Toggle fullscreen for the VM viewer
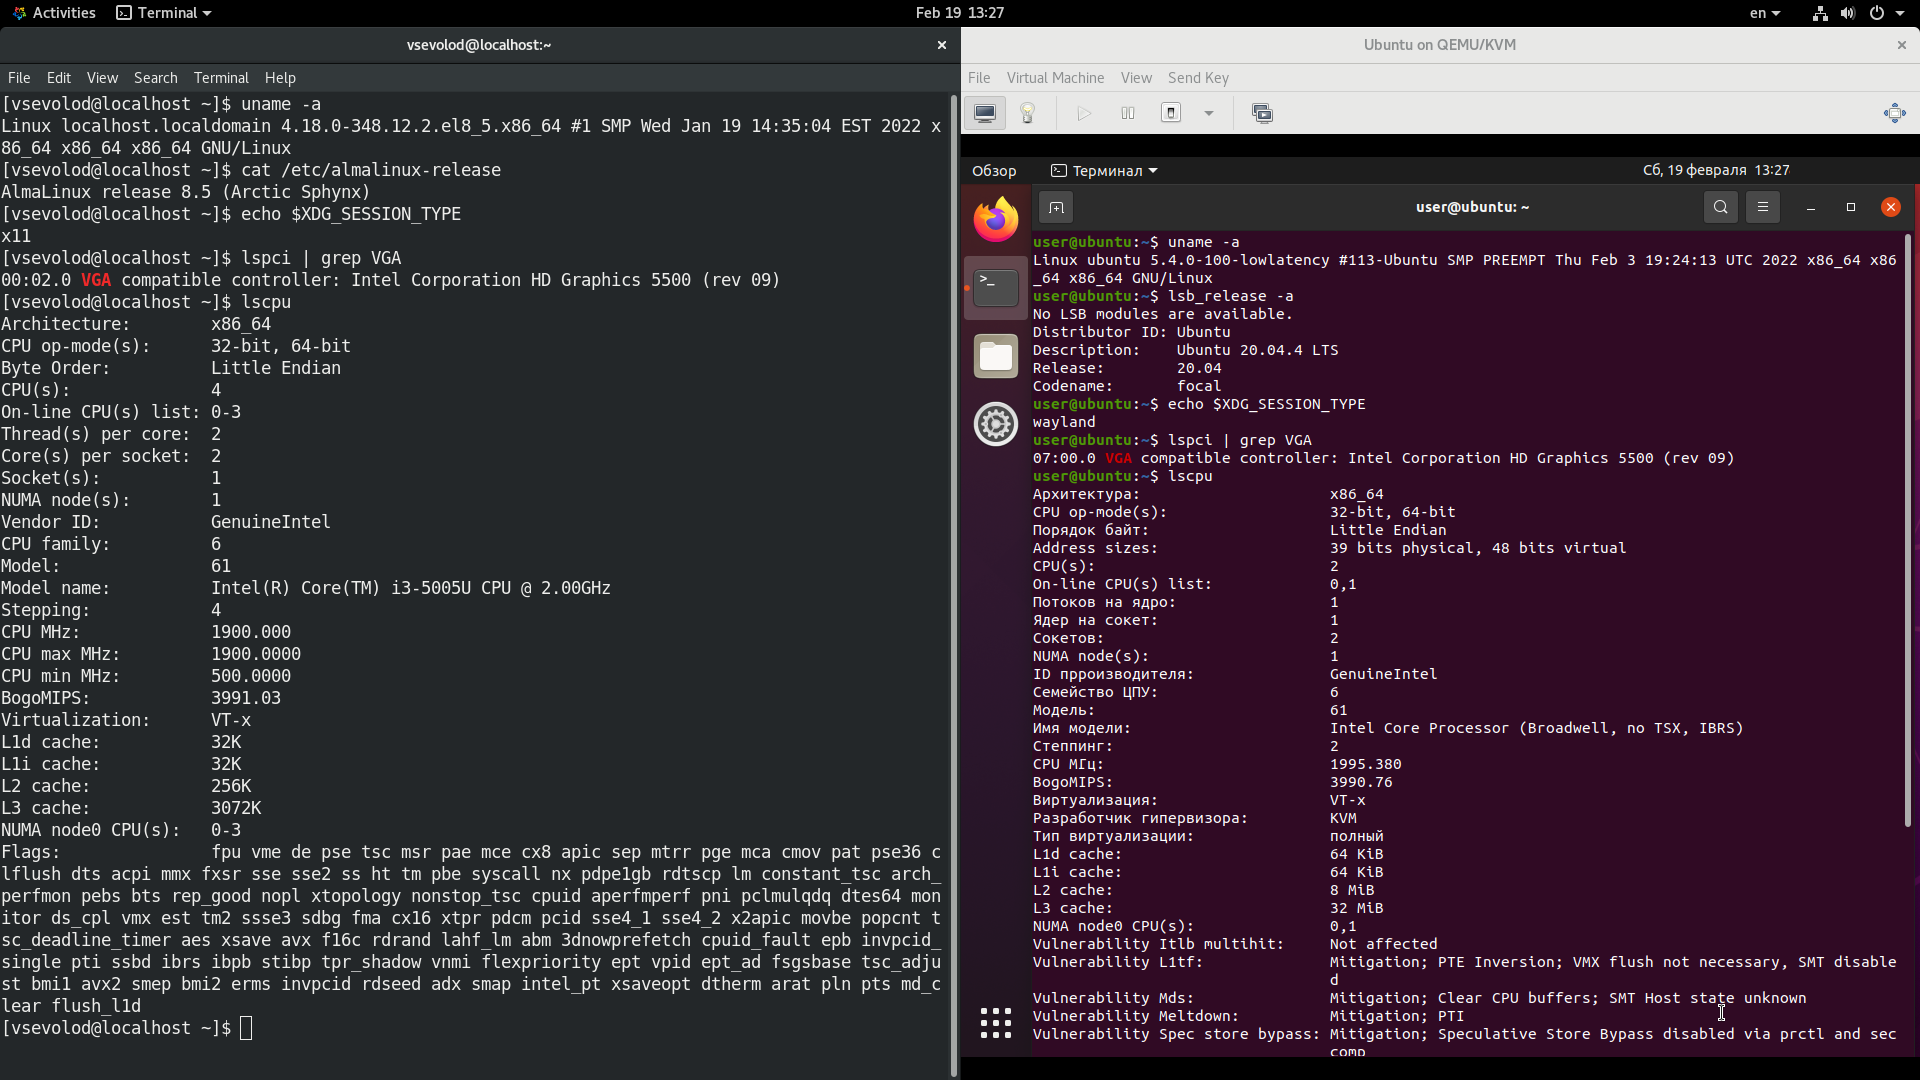The width and height of the screenshot is (1920, 1080). (1894, 113)
